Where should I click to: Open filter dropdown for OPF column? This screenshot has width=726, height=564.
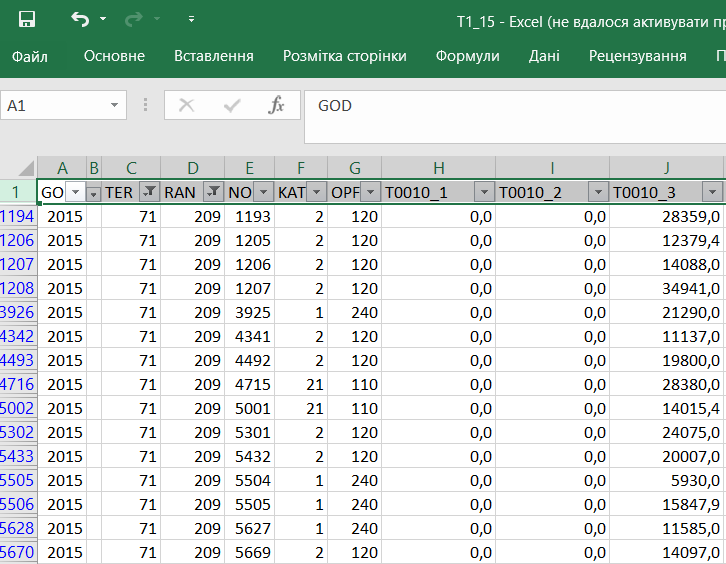(370, 192)
